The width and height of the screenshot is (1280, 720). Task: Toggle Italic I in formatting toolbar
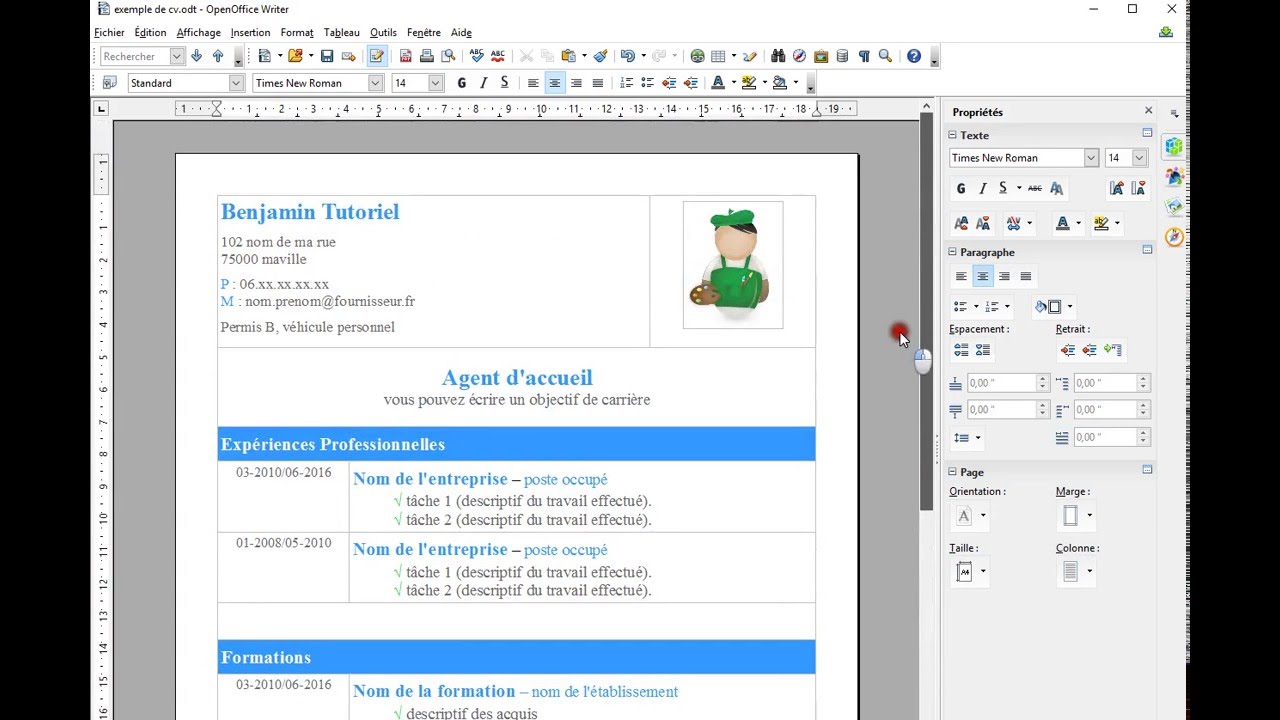(483, 83)
